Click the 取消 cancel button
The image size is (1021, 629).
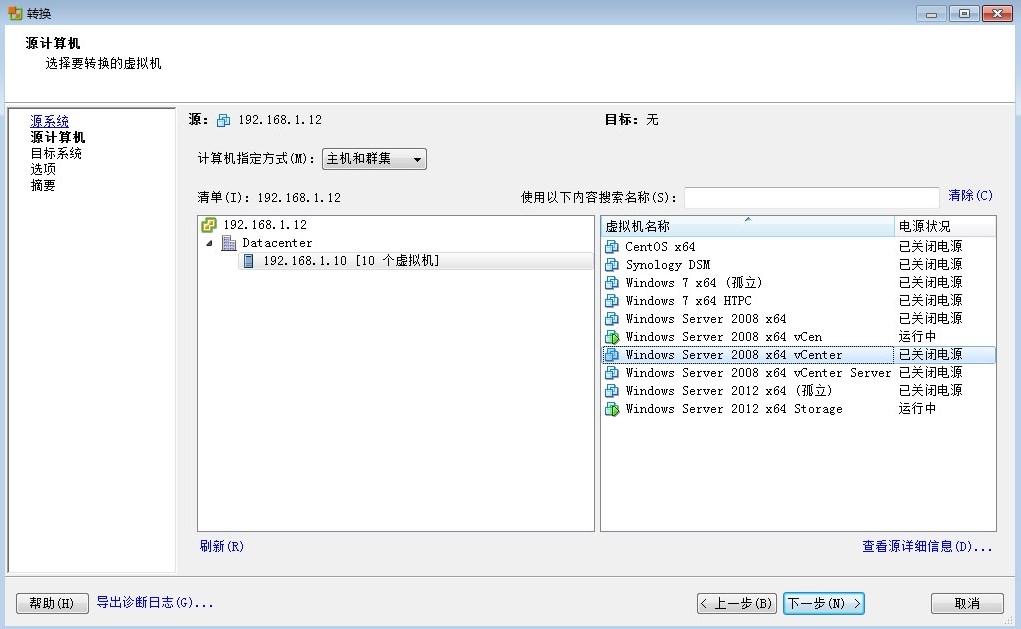967,603
